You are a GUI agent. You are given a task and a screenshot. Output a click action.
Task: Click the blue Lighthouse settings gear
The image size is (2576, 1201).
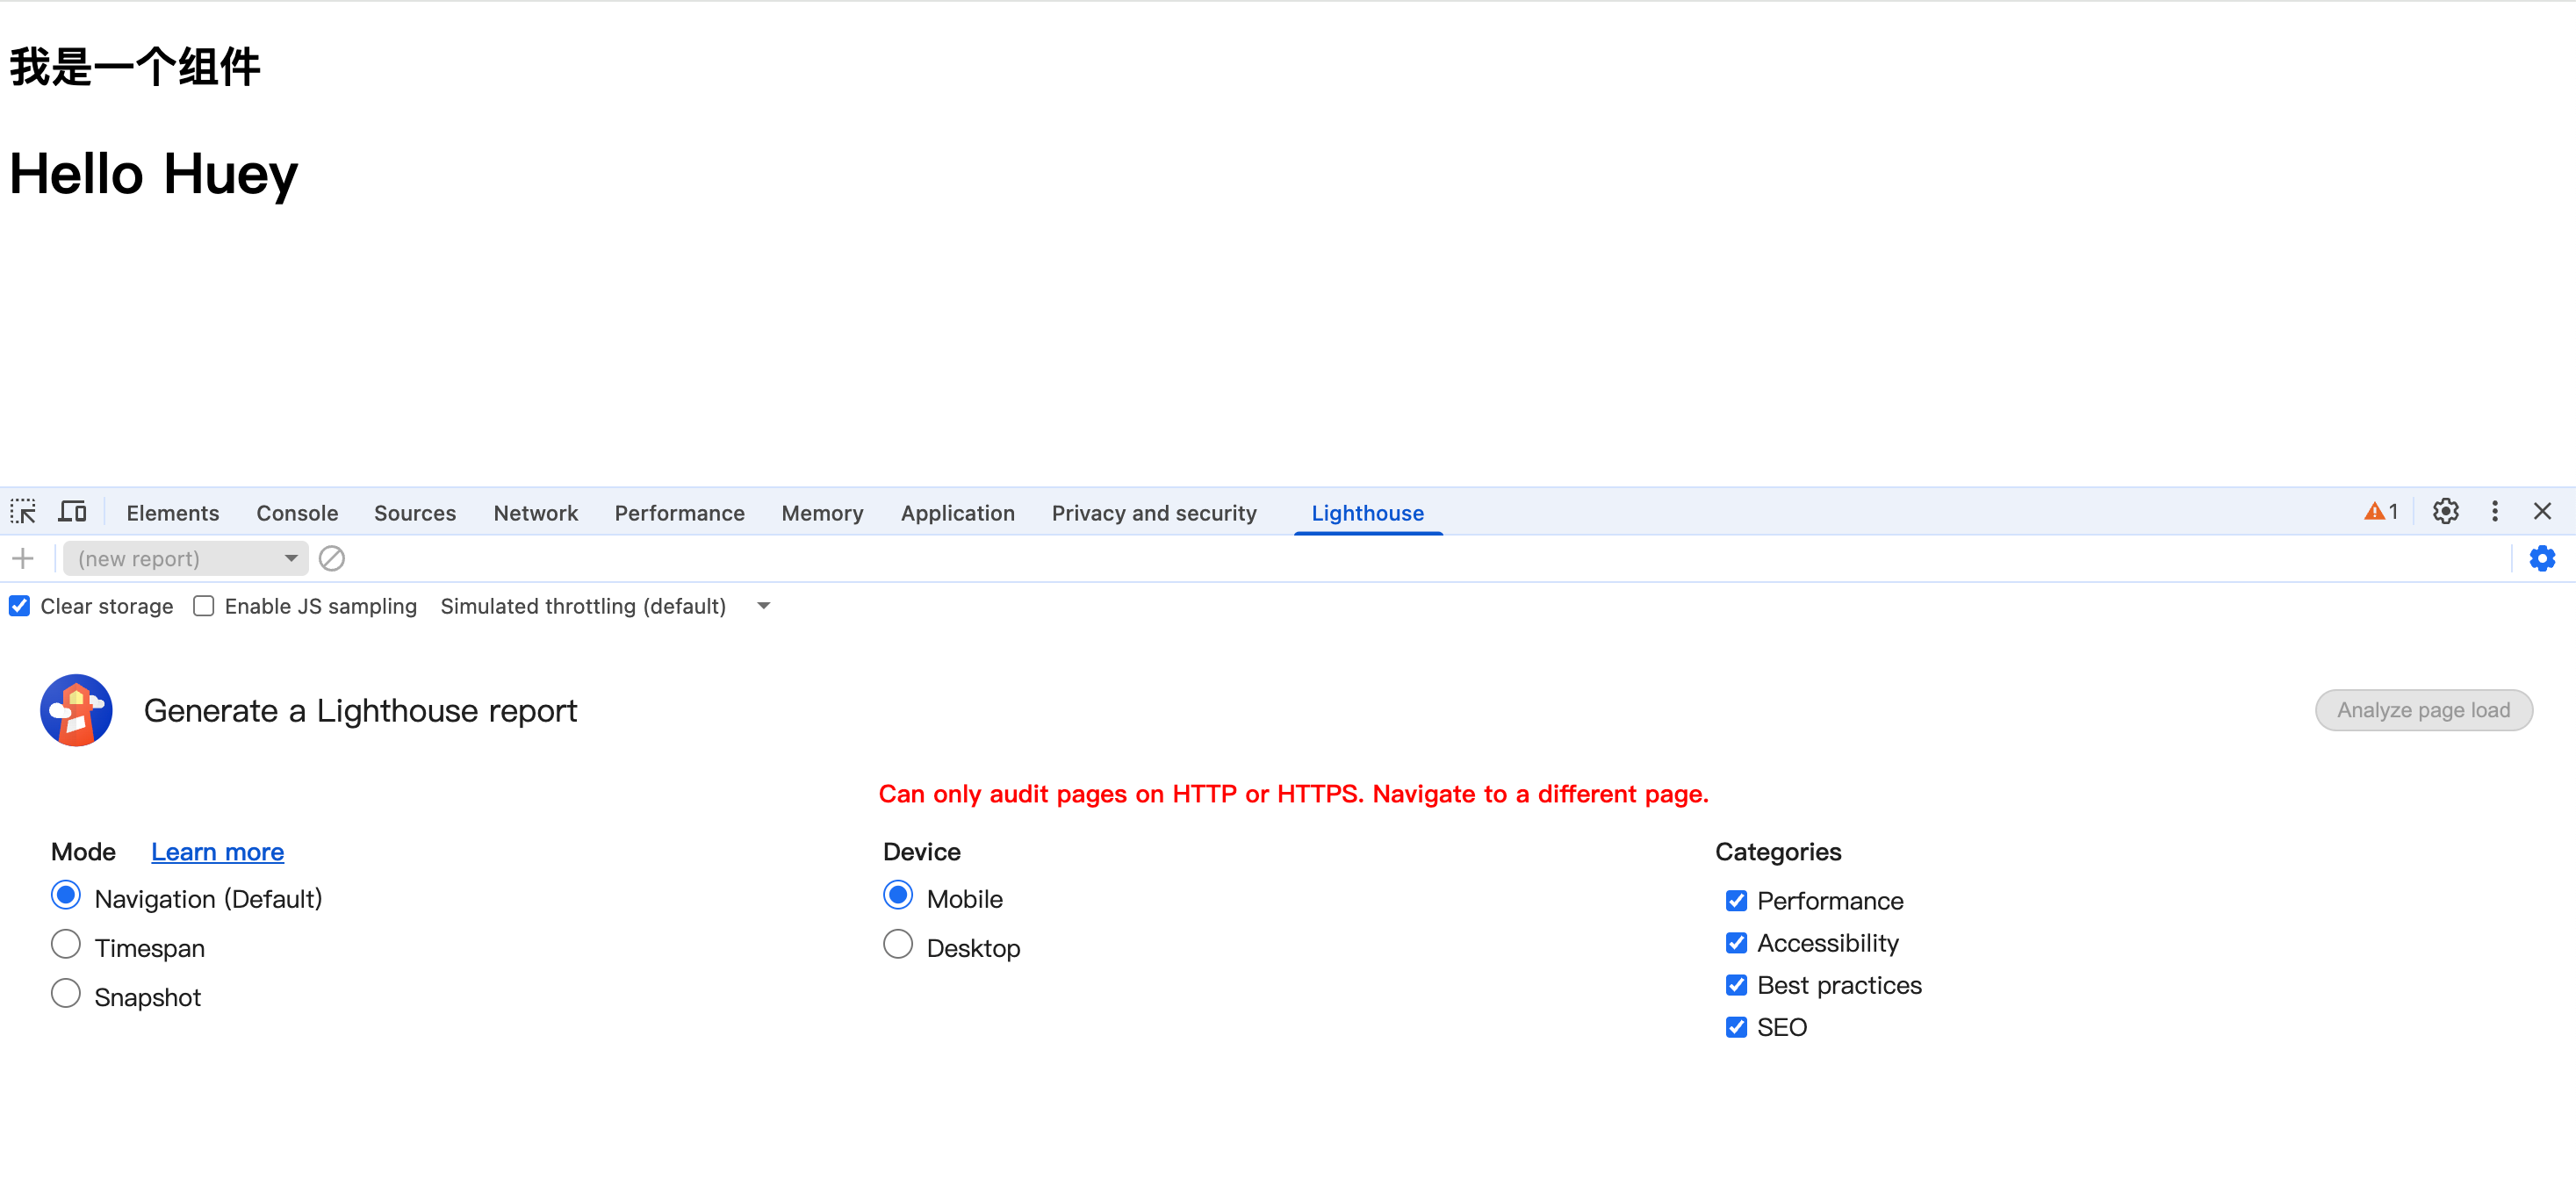2541,558
